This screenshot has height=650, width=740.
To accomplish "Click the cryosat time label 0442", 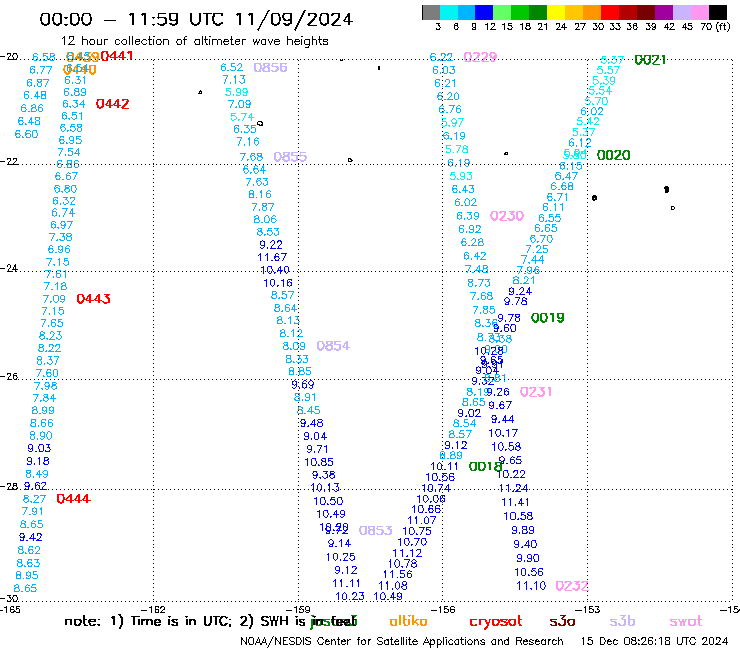I will point(112,104).
